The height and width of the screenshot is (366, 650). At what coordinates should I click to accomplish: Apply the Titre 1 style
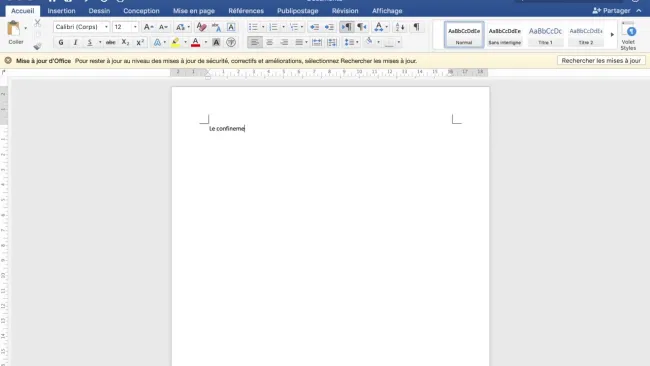click(x=545, y=35)
